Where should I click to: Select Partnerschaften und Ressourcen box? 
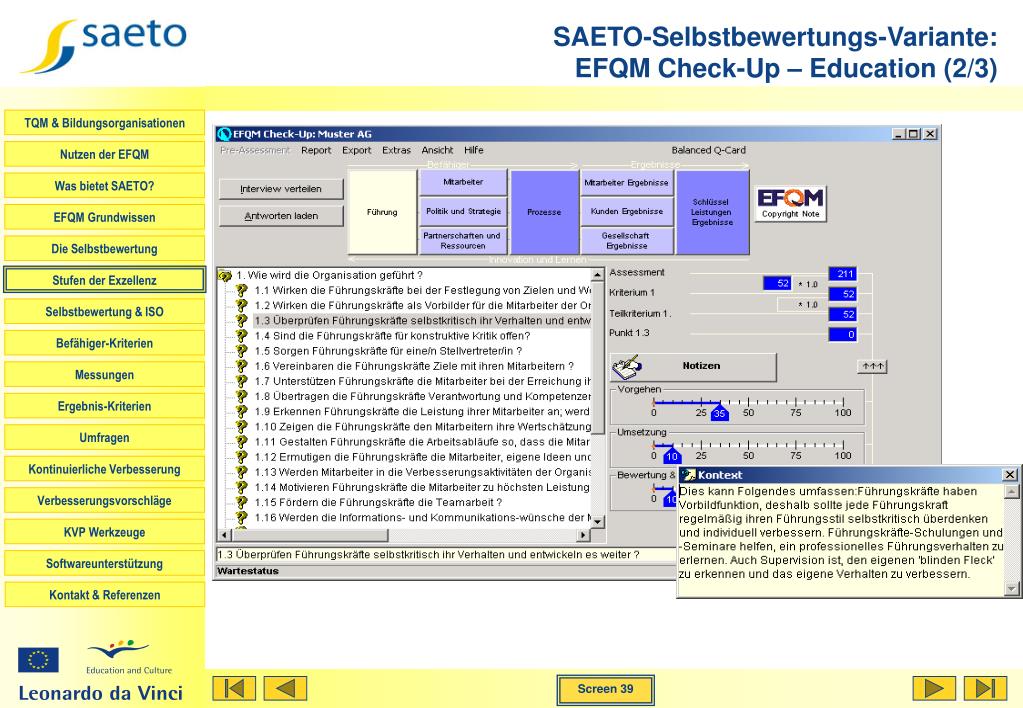[x=463, y=241]
